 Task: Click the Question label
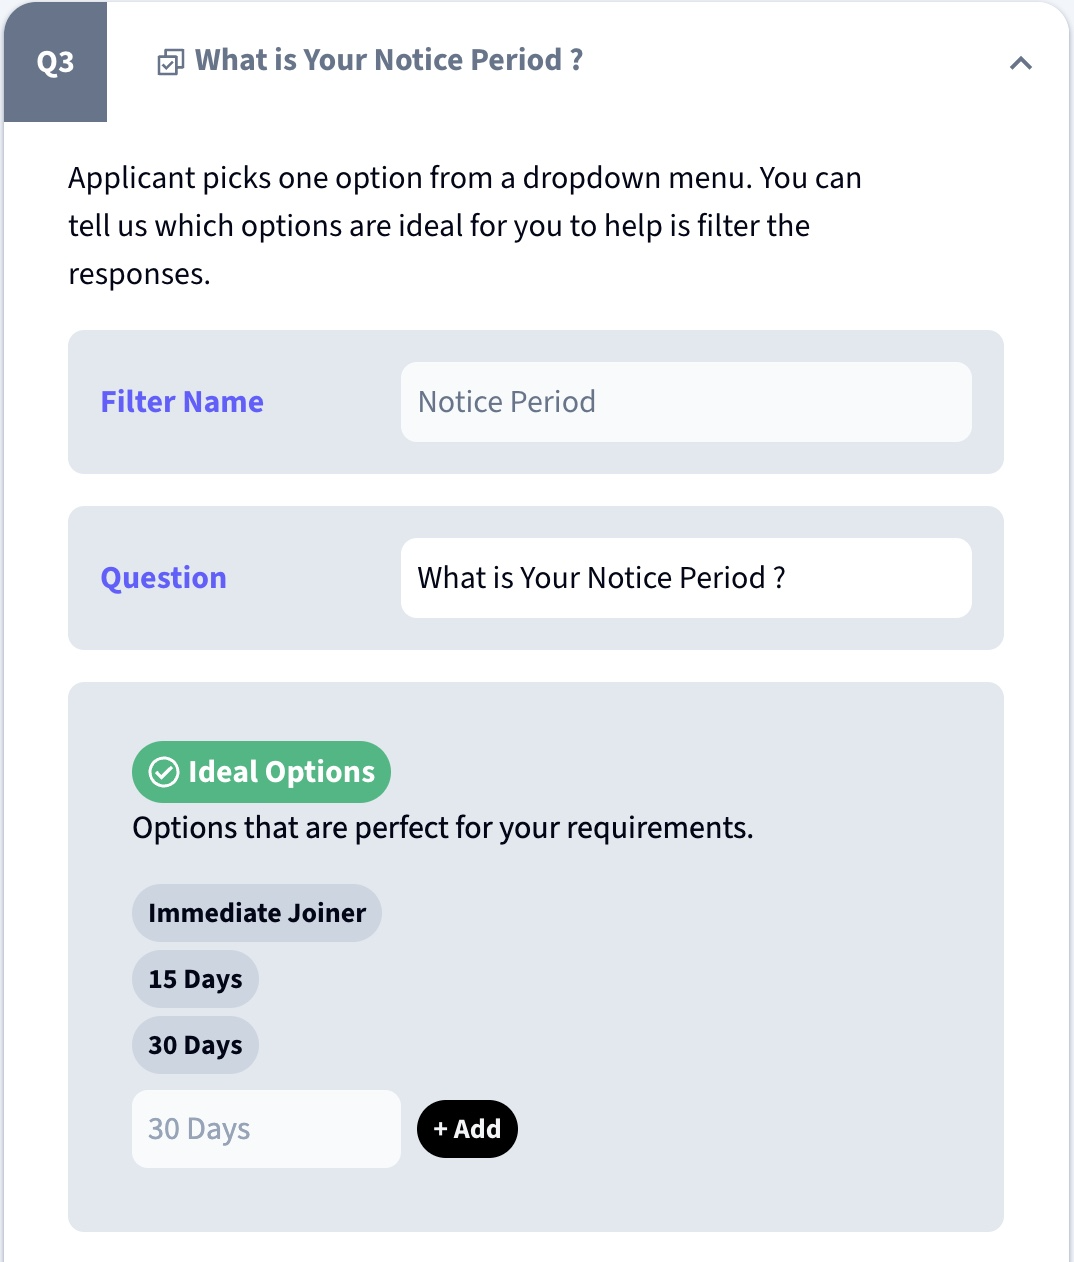click(164, 578)
